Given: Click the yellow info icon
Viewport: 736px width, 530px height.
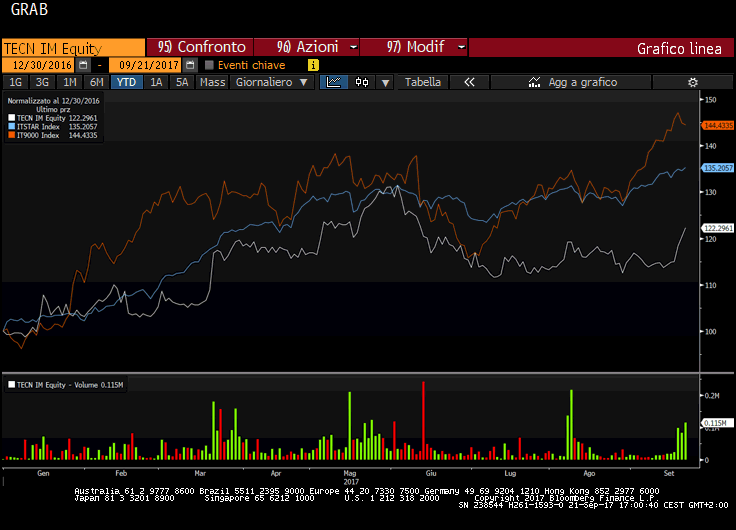Looking at the screenshot, I should pos(313,65).
